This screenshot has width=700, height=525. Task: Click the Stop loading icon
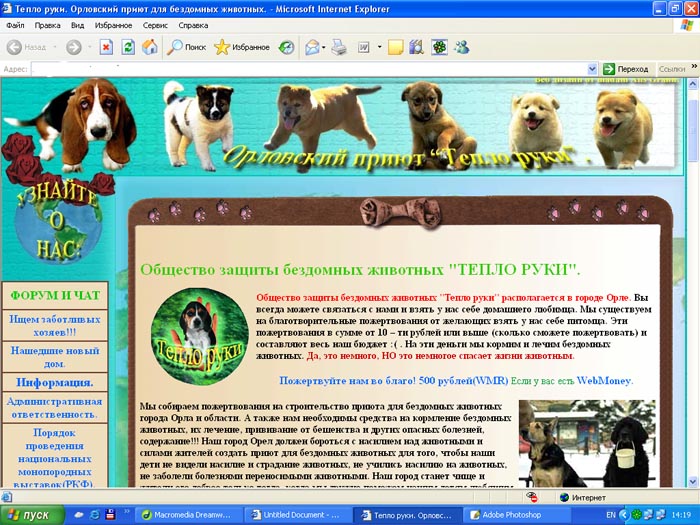click(x=106, y=47)
